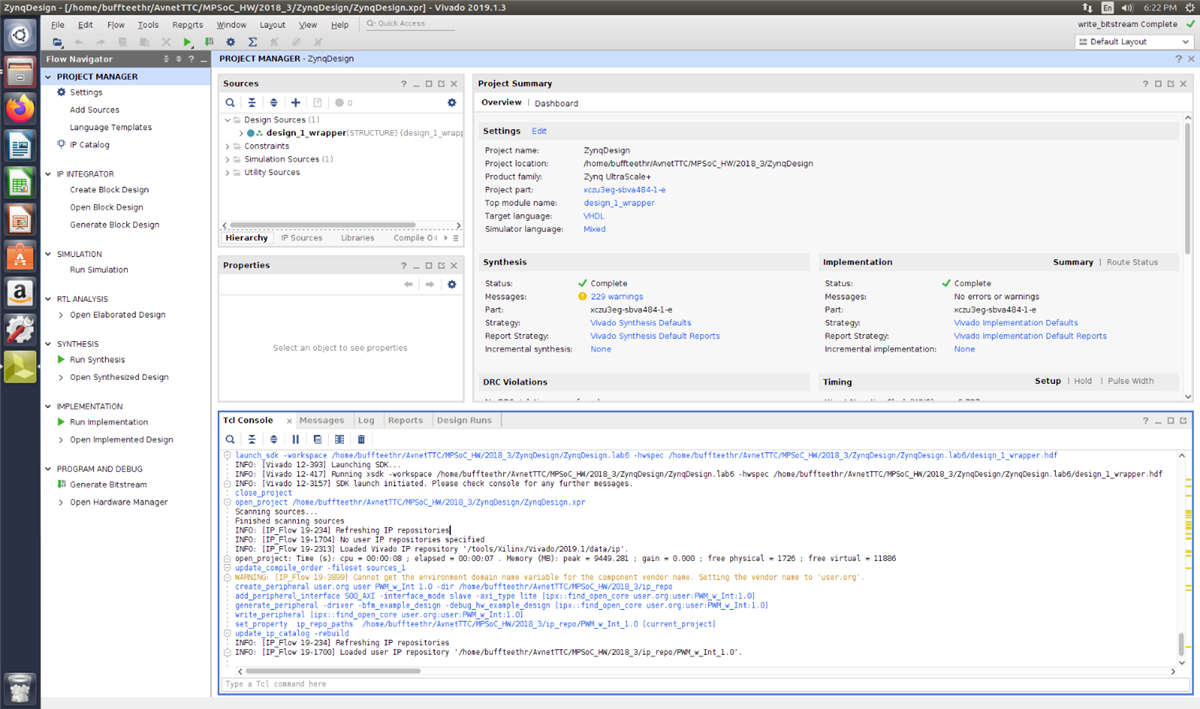Click the search icon in Sources panel
This screenshot has width=1200, height=709.
(x=230, y=103)
